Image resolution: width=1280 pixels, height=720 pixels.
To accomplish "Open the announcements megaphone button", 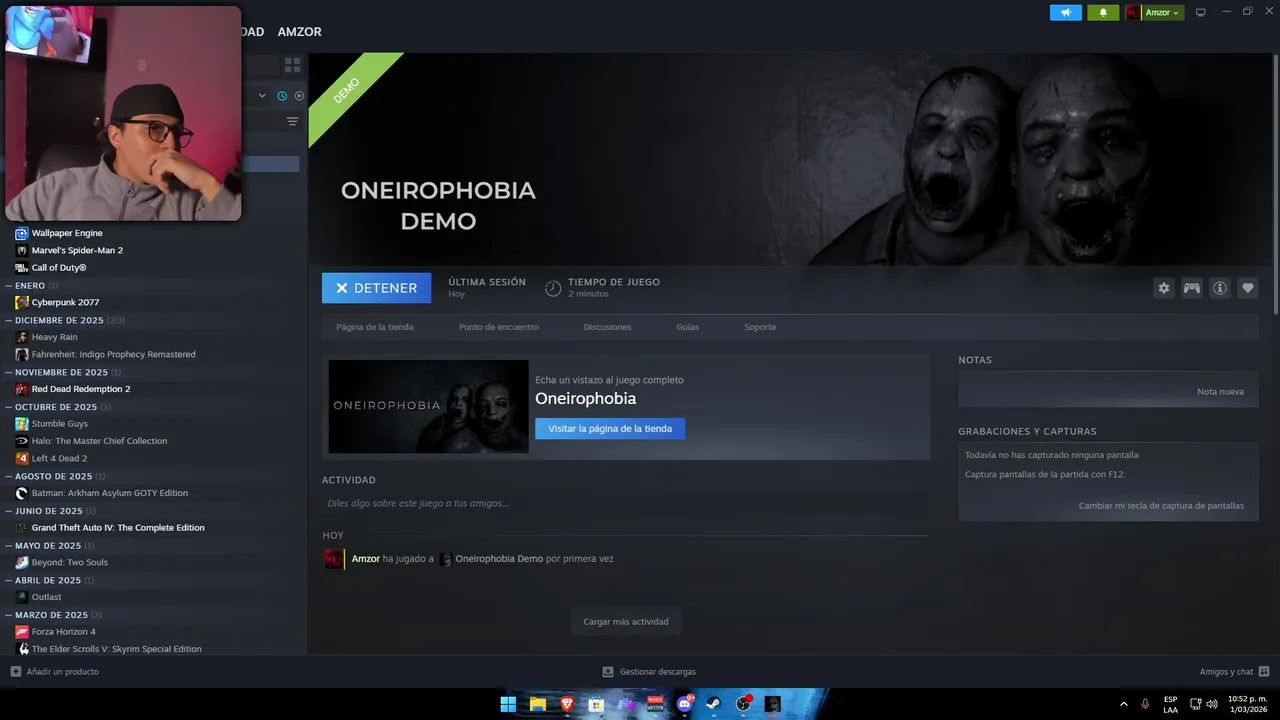I will pos(1066,13).
